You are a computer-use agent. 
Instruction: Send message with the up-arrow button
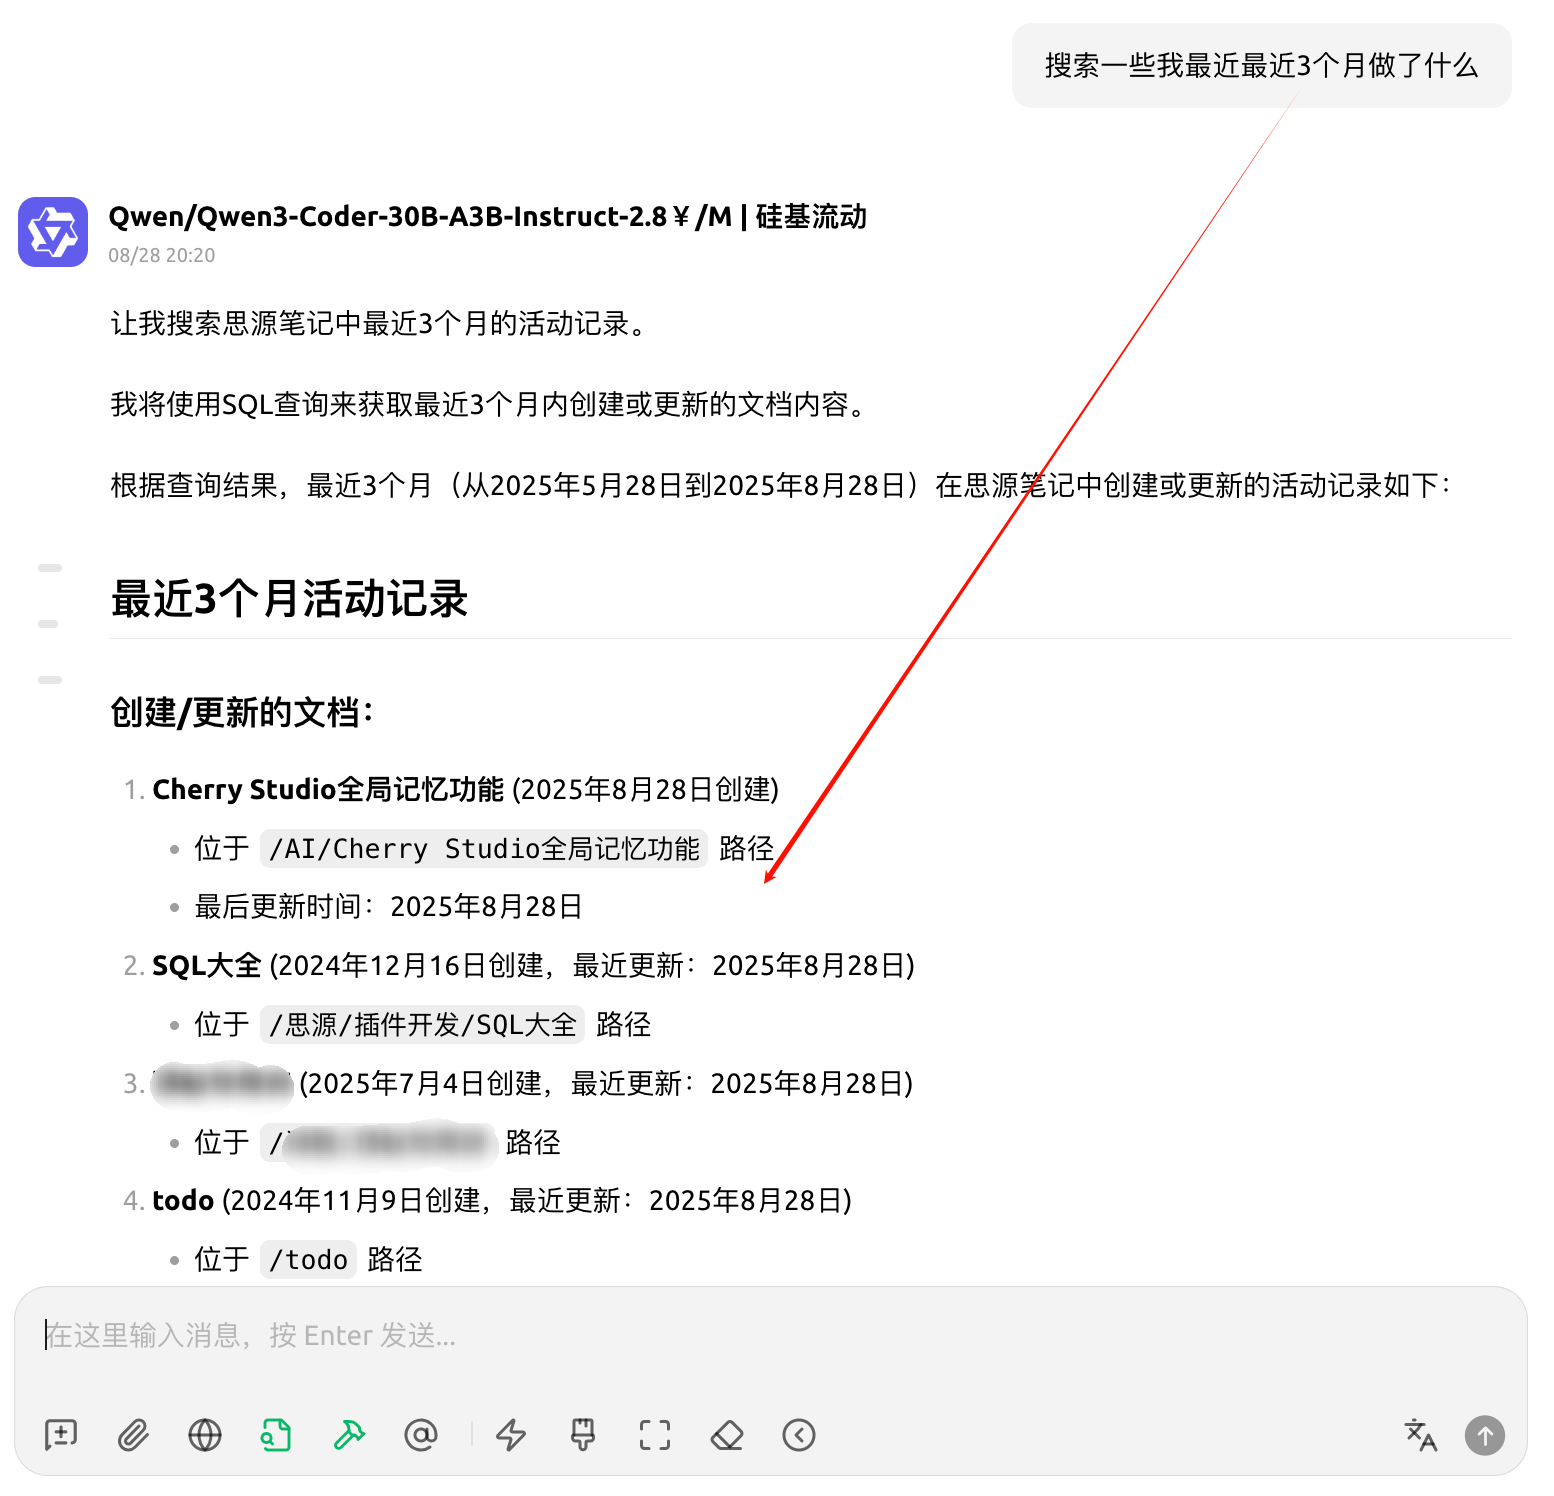click(x=1485, y=1435)
